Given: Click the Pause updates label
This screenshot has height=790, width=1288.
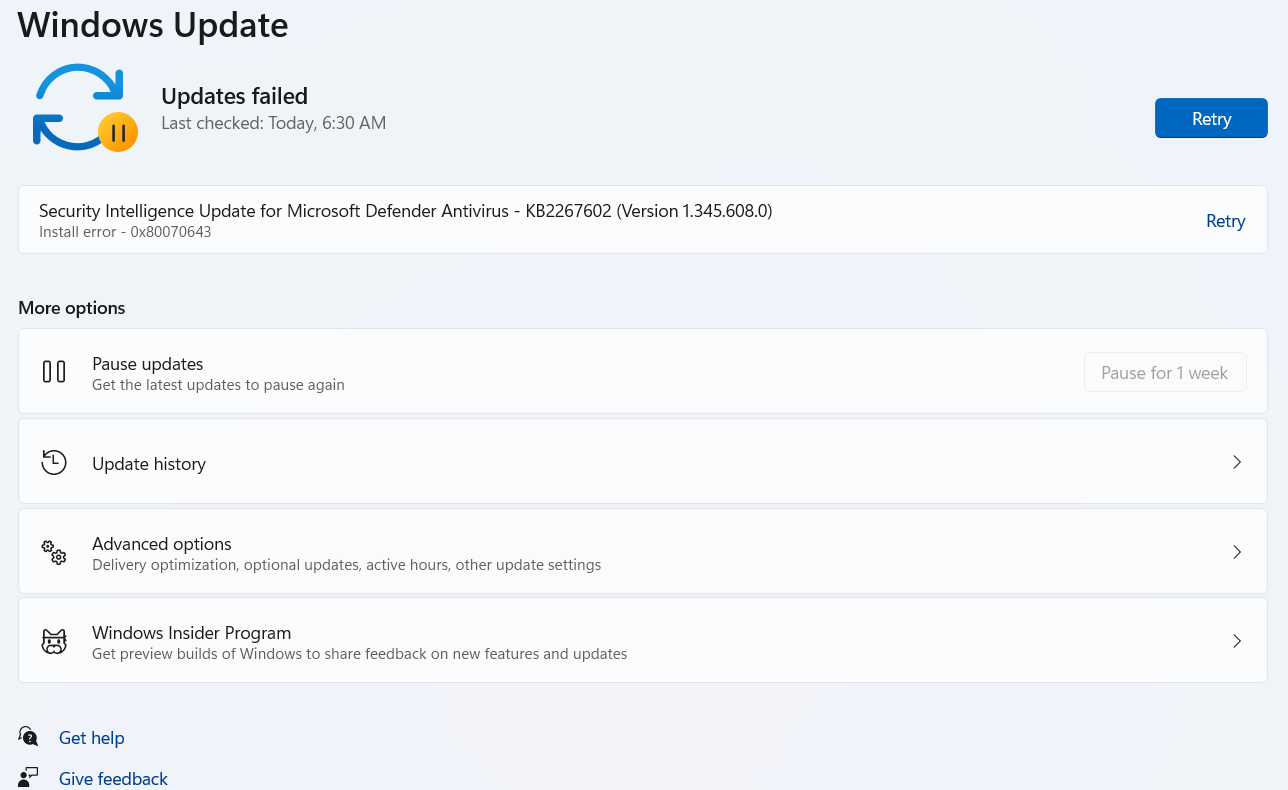Looking at the screenshot, I should [x=148, y=364].
